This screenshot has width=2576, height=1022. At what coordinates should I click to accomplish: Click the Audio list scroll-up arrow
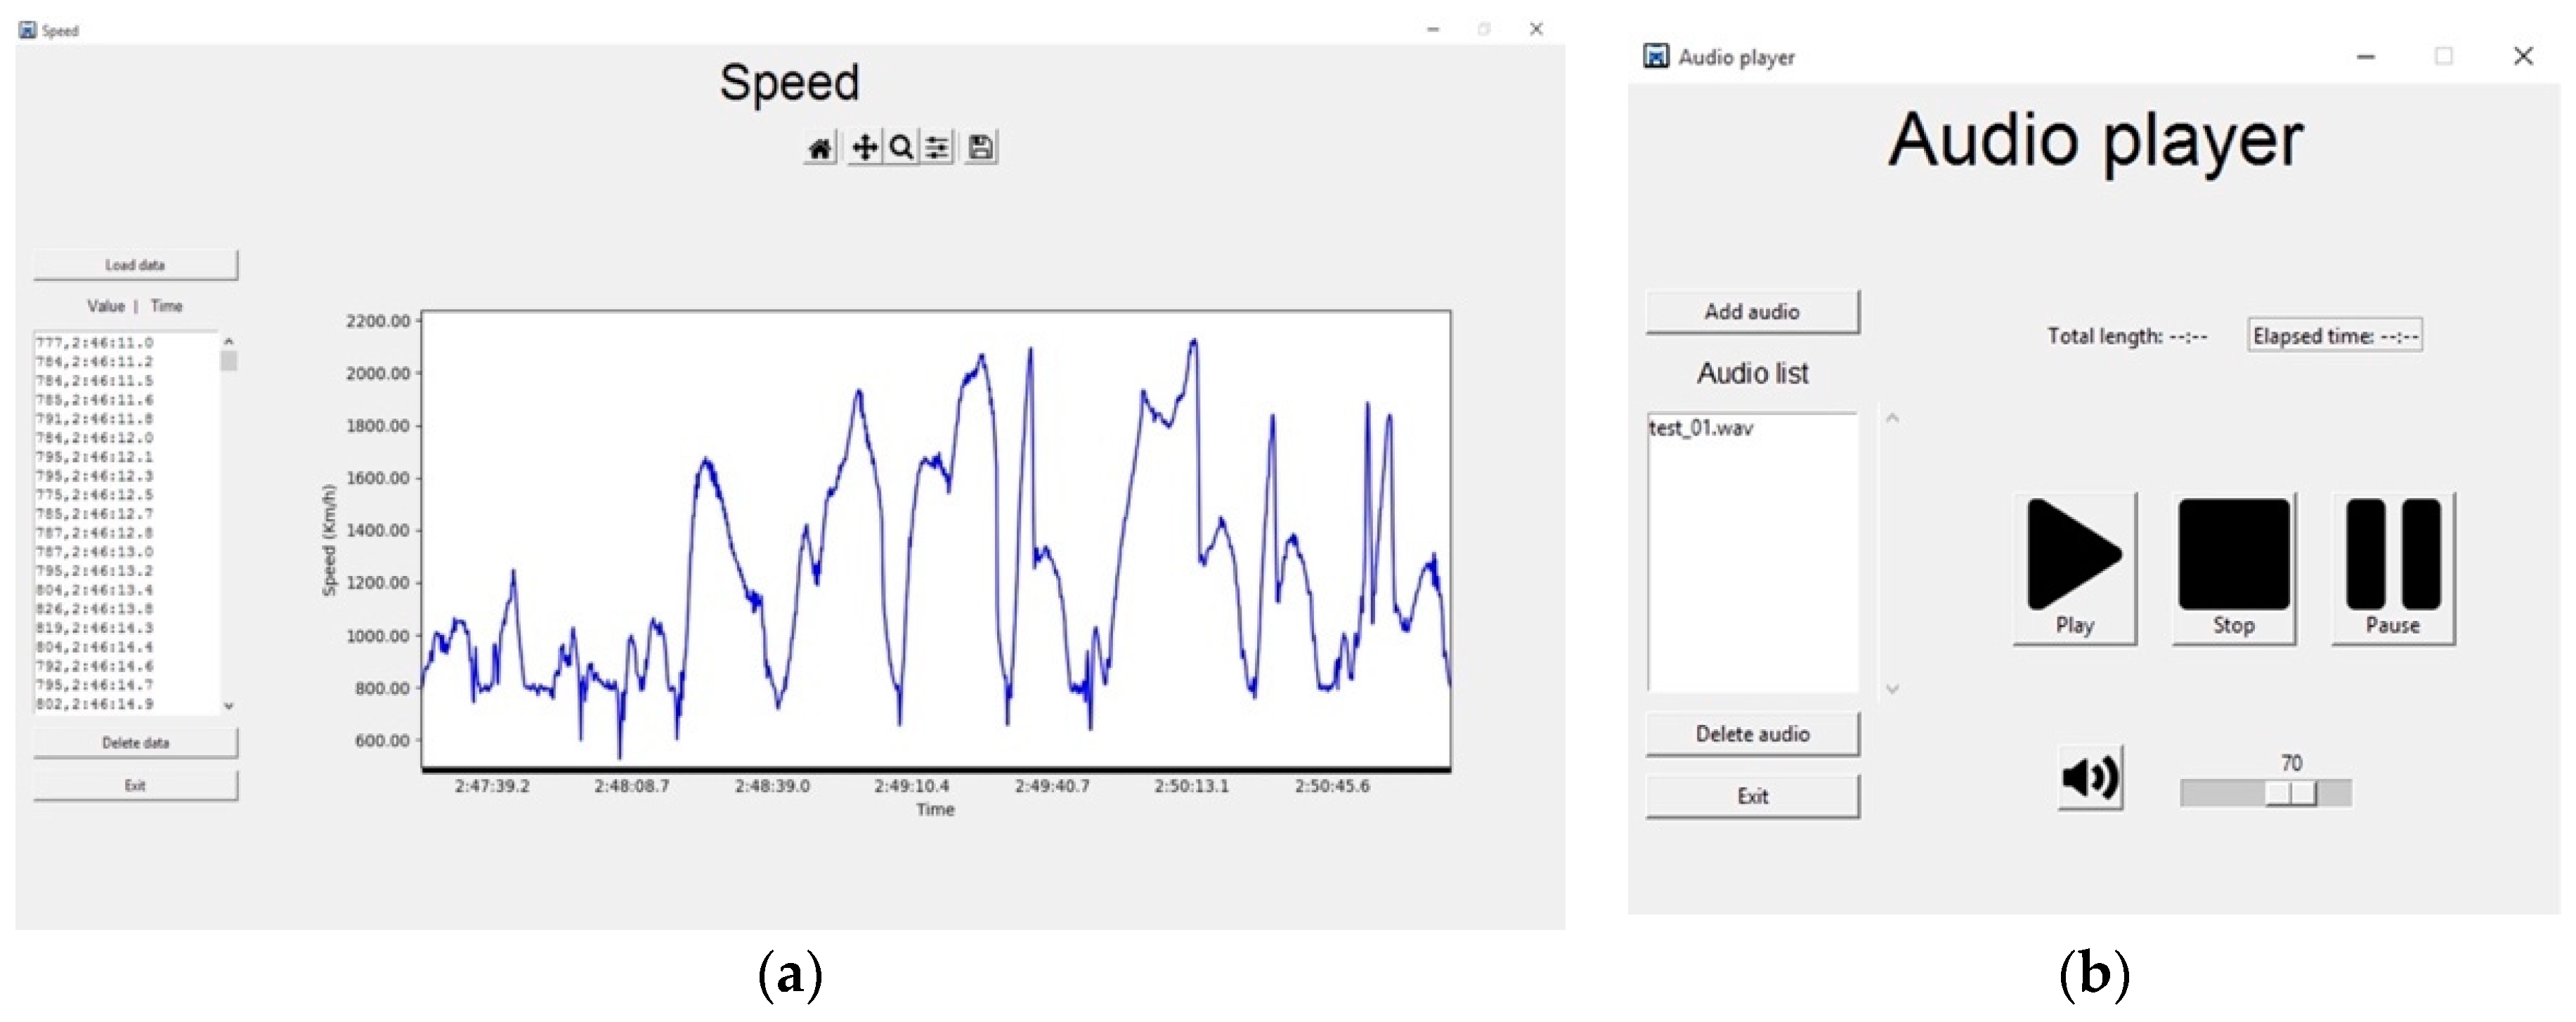click(x=1891, y=418)
